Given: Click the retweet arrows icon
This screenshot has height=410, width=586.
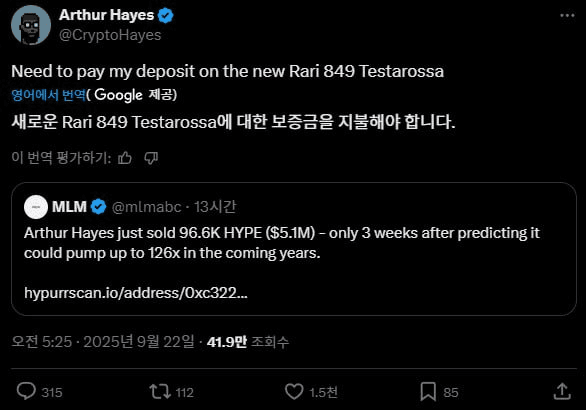Looking at the screenshot, I should click(x=160, y=391).
